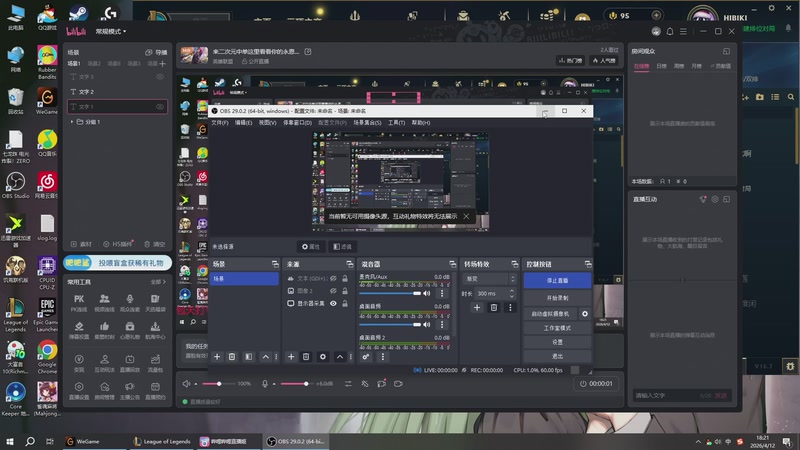Open virtual camera settings gear in OBS controls

point(585,314)
